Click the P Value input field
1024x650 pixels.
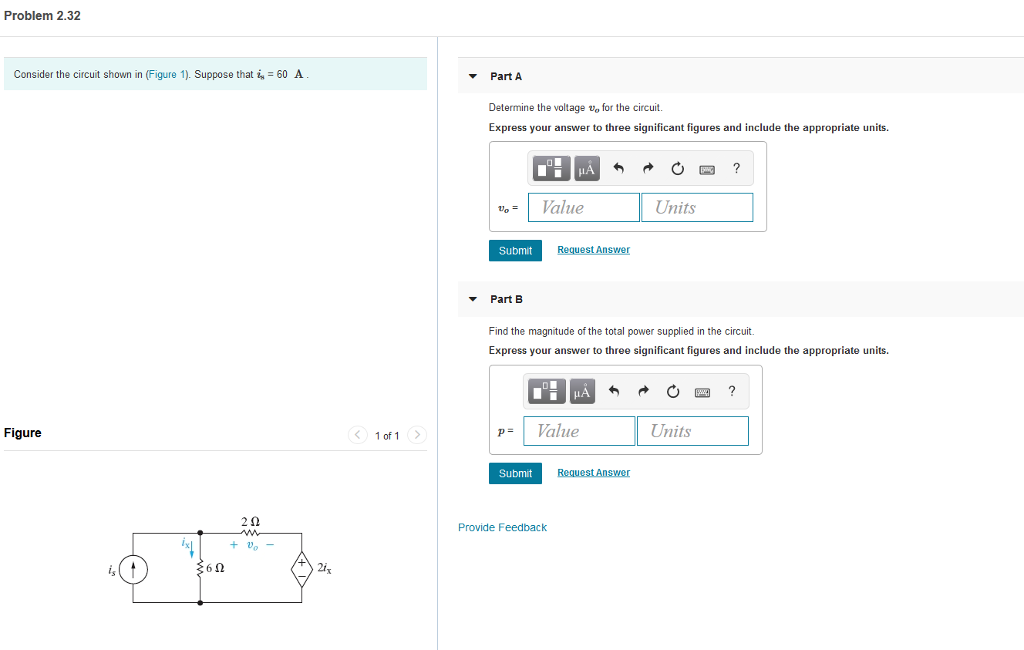pos(579,431)
